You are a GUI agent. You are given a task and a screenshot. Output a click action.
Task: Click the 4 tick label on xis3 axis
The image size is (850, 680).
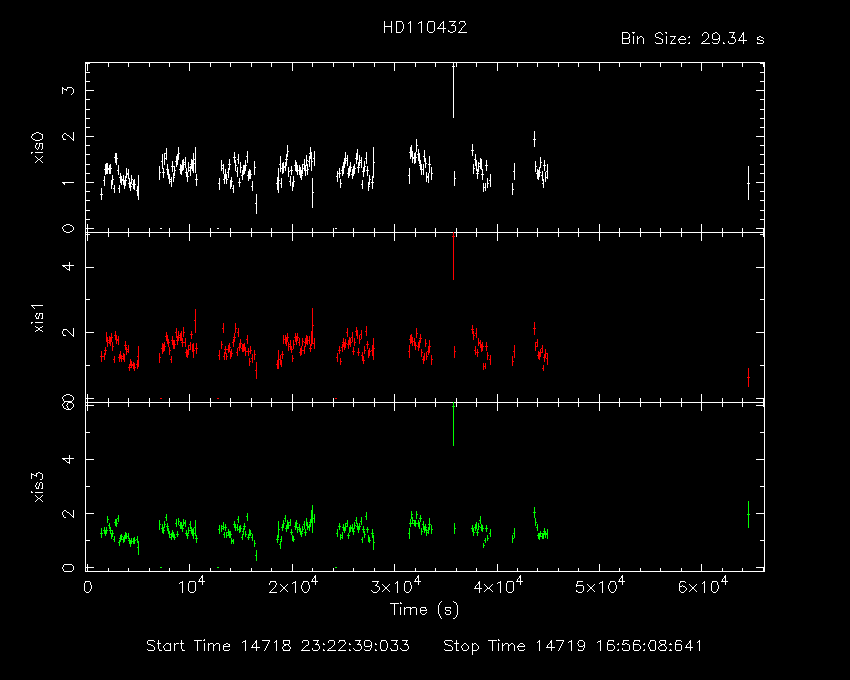tap(68, 459)
